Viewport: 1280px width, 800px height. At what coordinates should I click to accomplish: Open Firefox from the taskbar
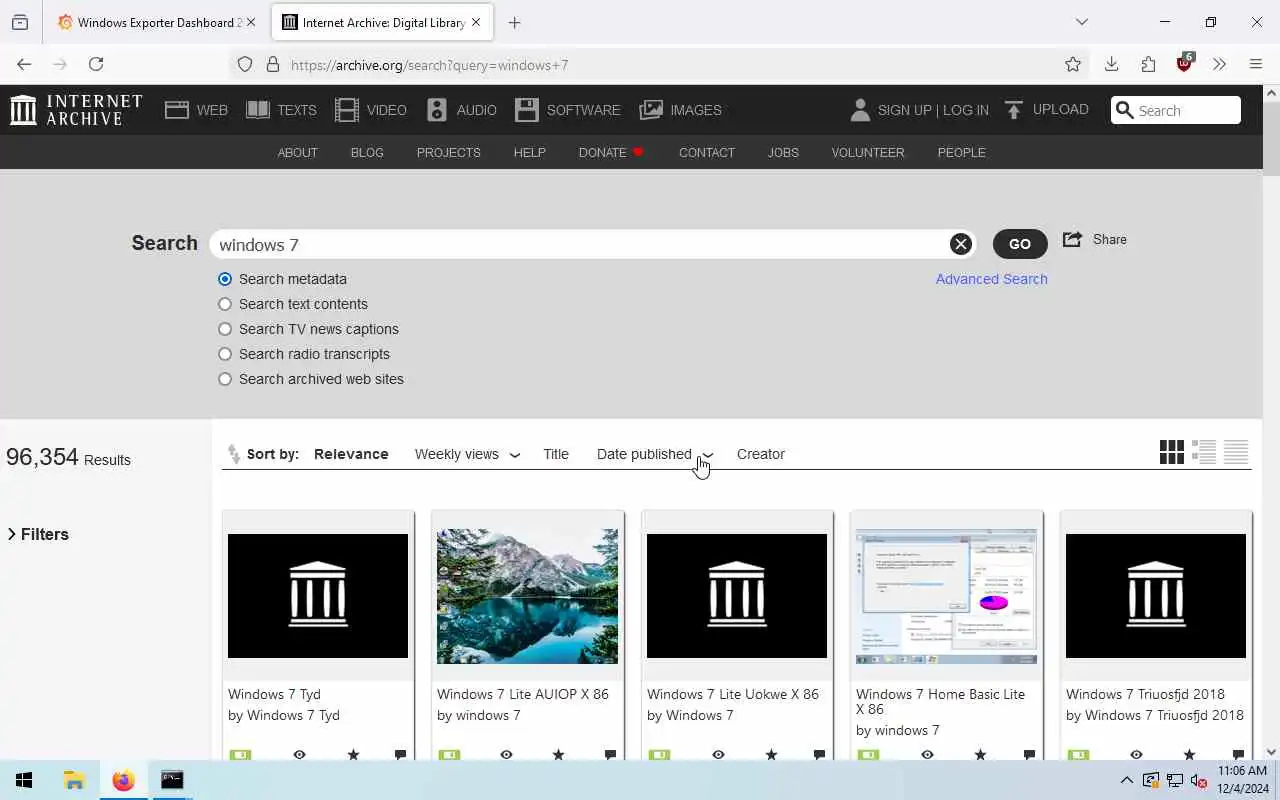(x=123, y=780)
